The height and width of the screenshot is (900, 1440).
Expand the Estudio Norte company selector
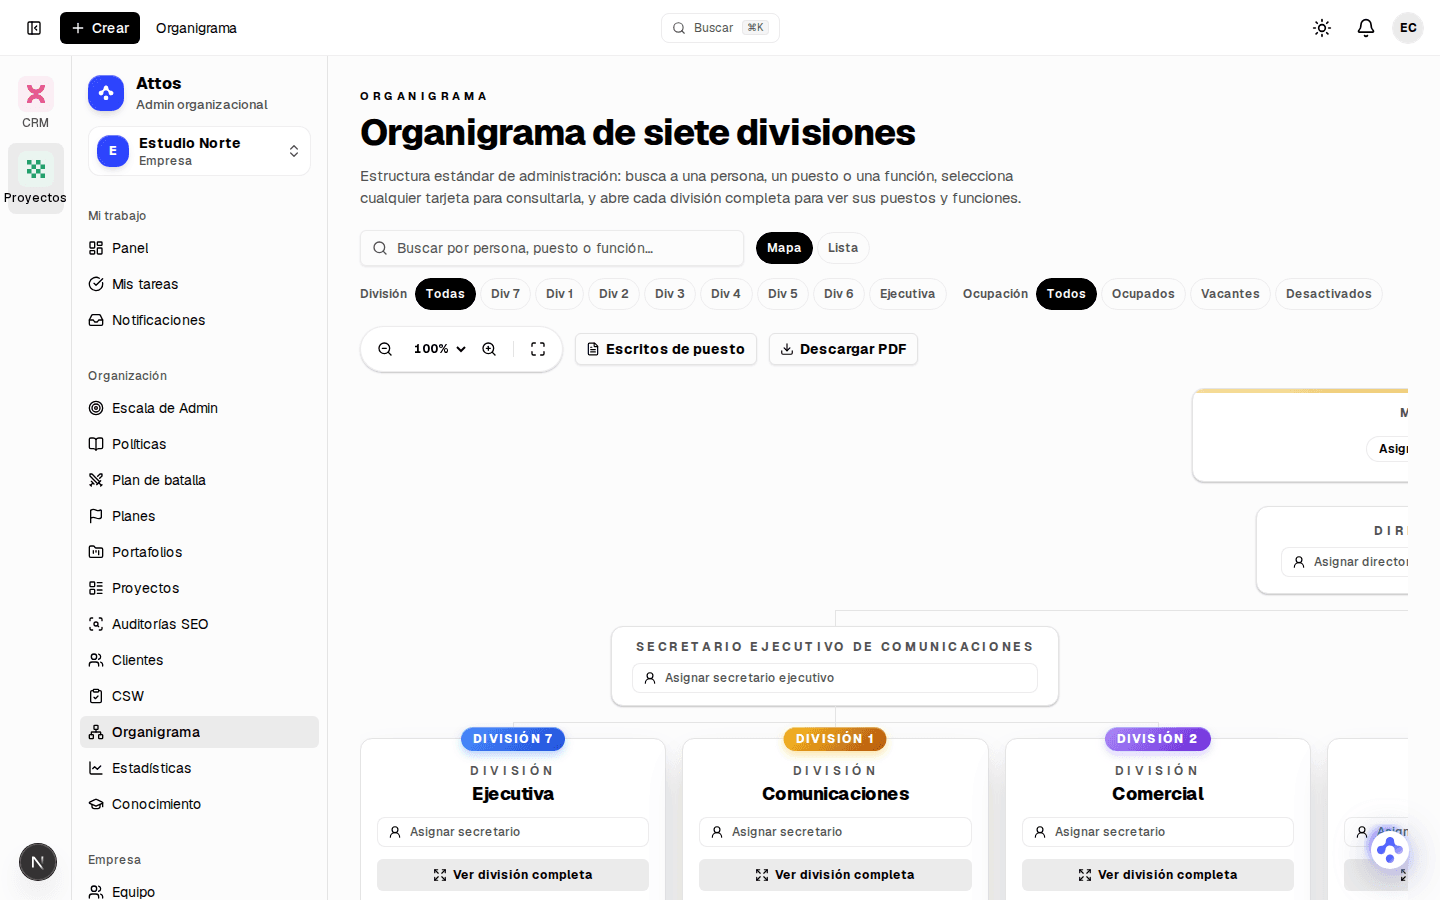[199, 151]
